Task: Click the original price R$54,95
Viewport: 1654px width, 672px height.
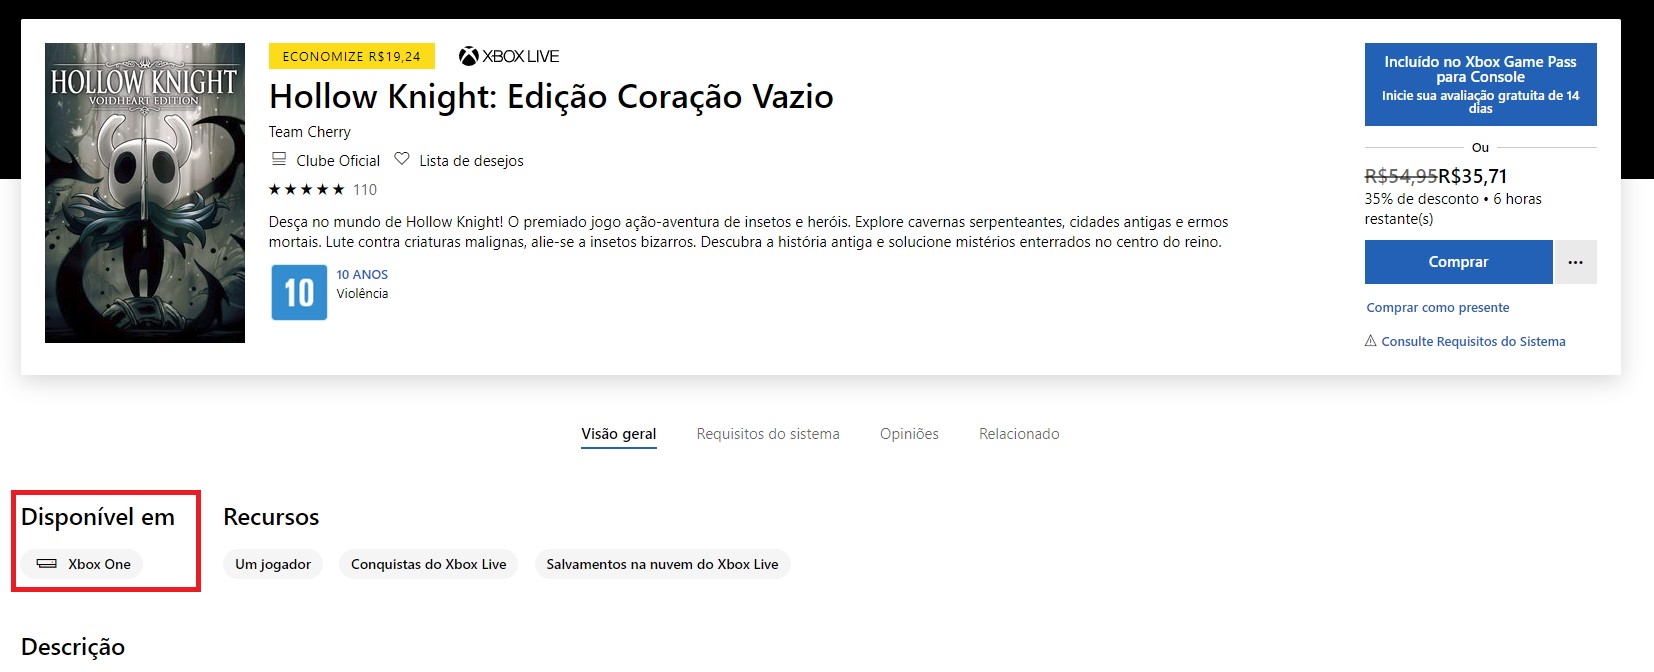Action: coord(1401,176)
